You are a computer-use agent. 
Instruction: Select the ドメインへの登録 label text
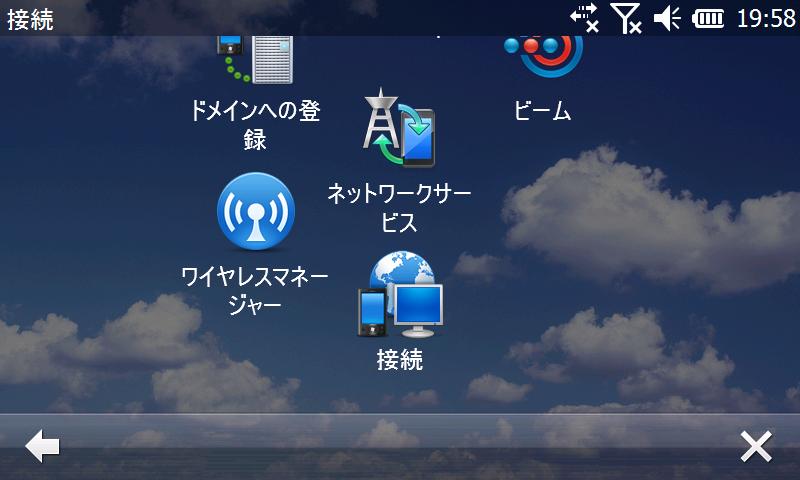[255, 125]
